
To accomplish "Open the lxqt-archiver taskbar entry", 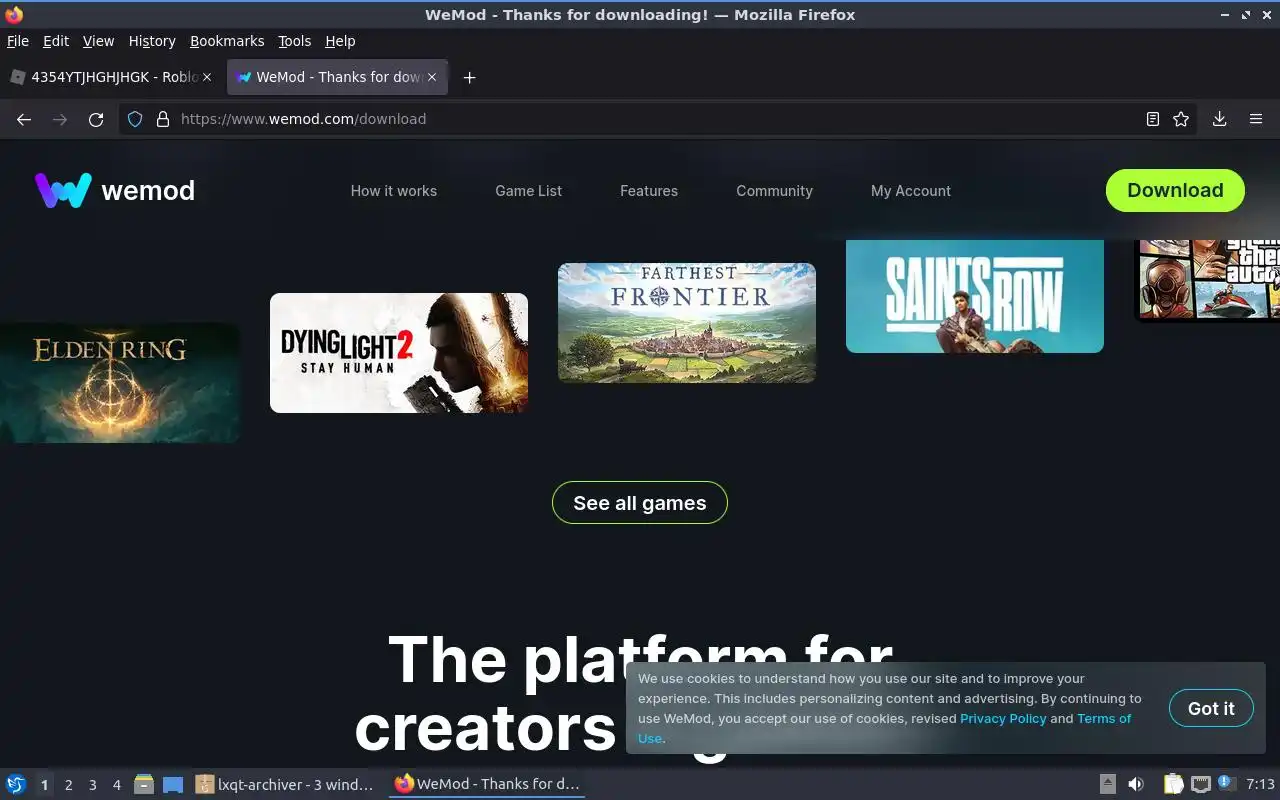I will tap(286, 784).
